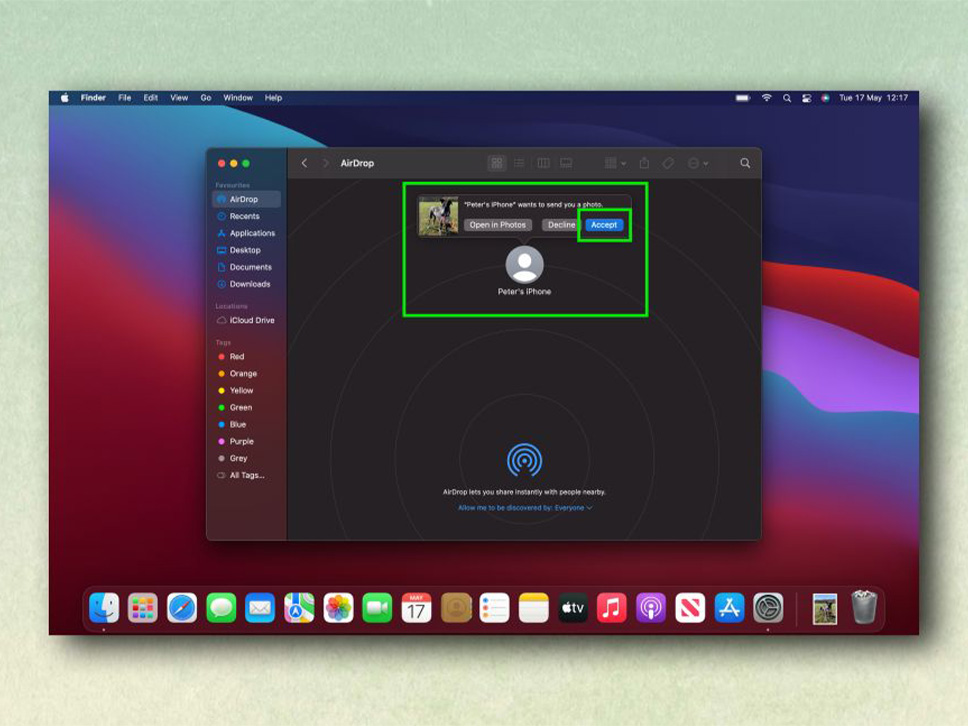This screenshot has width=968, height=726.
Task: Open the Photos app in the Dock
Action: point(338,608)
